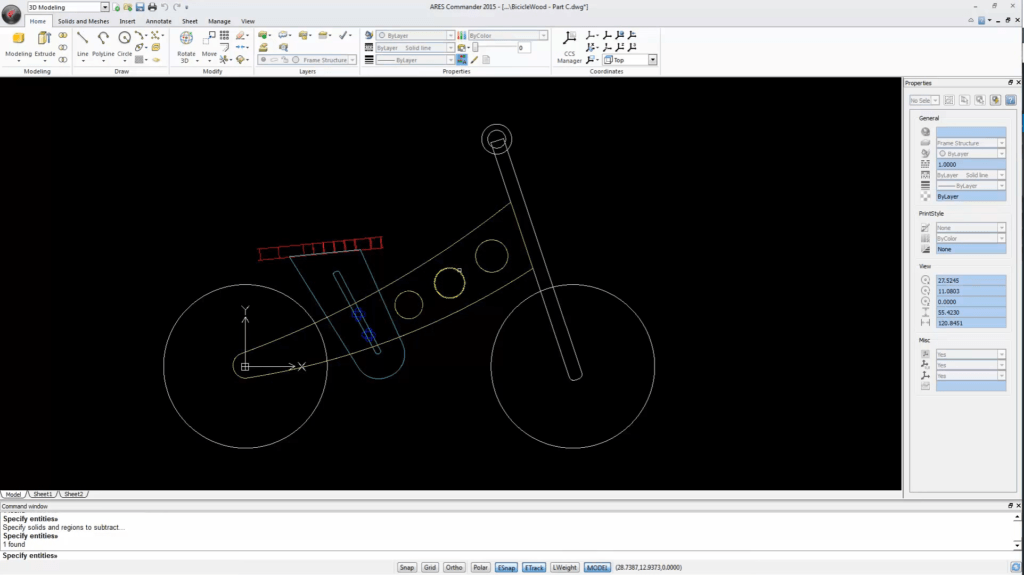Click the blue ByLayer transparency field in Properties
The height and width of the screenshot is (575, 1024).
(970, 197)
